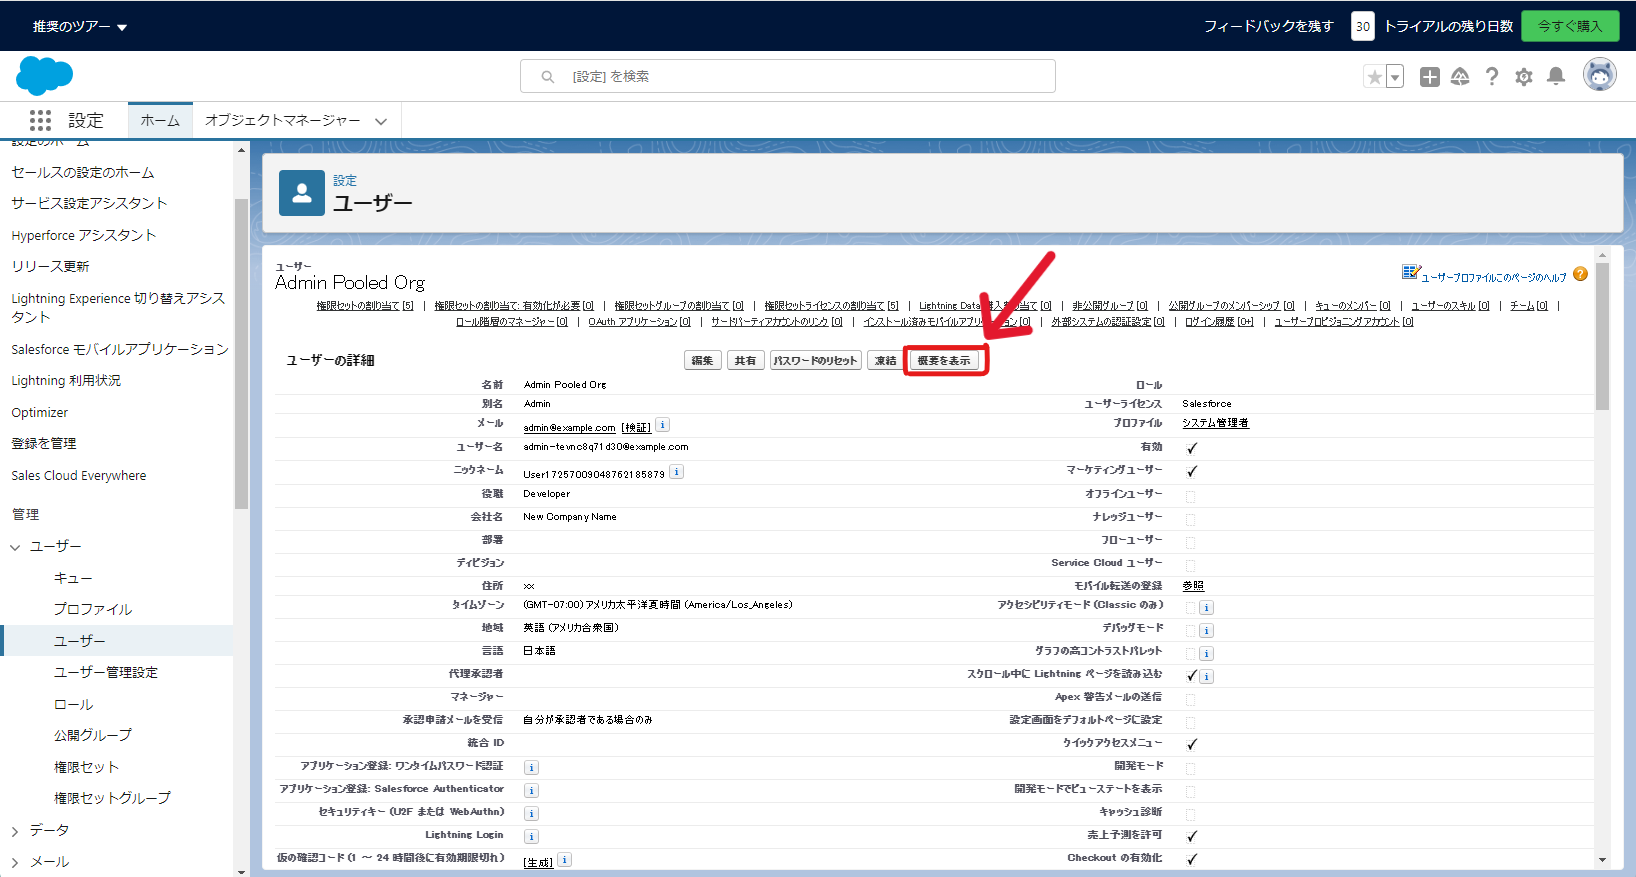1636x877 pixels.
Task: Click the info icon for デバッグモード
Action: click(x=1207, y=631)
